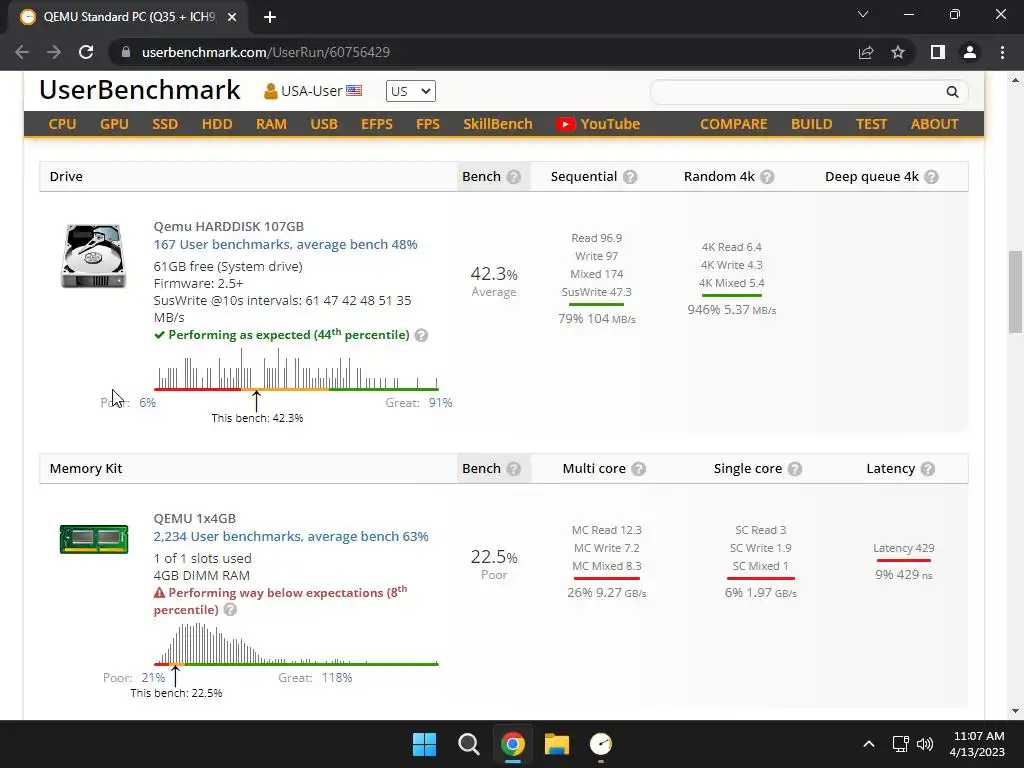Open the RAM menu item
Screen dimensions: 1024x768
pyautogui.click(x=271, y=124)
